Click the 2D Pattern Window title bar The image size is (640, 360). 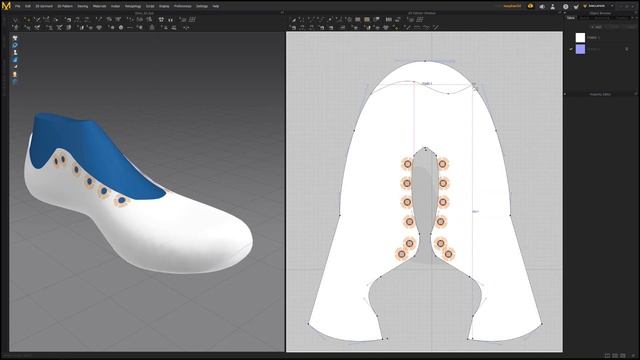(422, 13)
